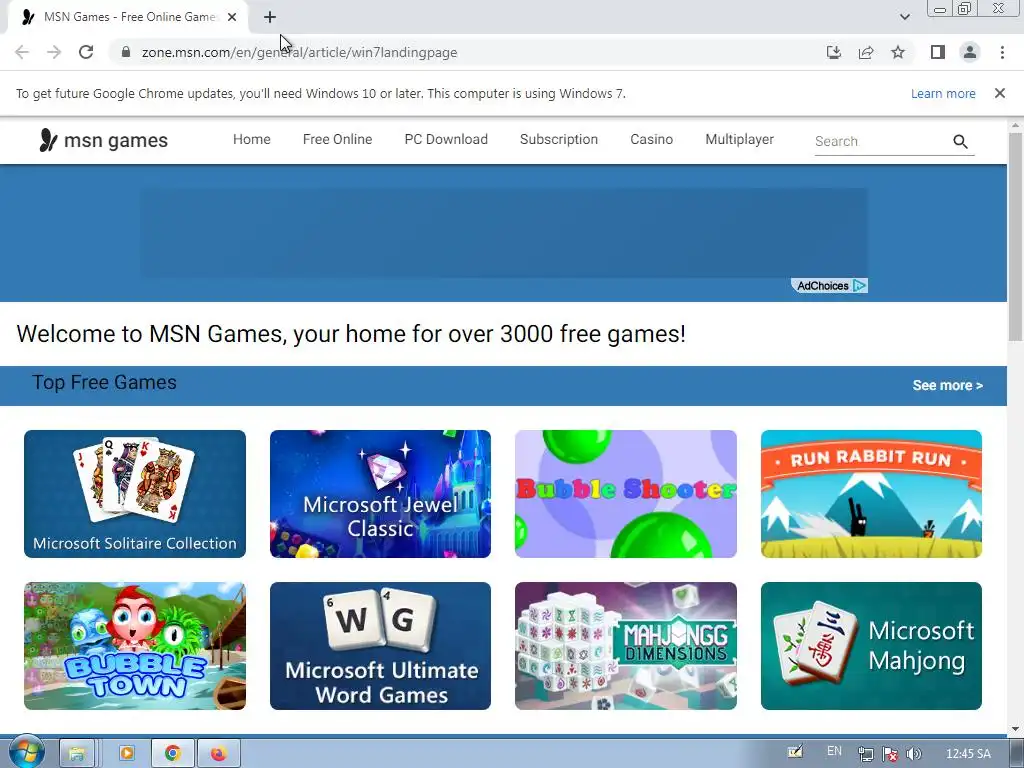Click the scrollbar down arrow

point(1016,728)
